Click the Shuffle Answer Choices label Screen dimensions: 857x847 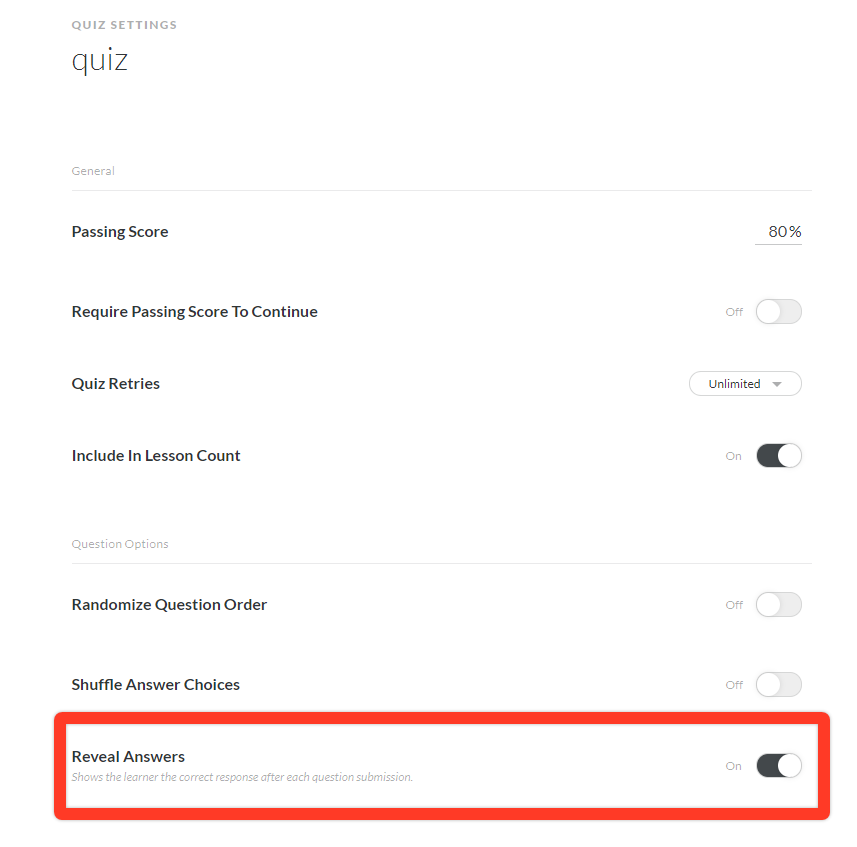click(156, 685)
